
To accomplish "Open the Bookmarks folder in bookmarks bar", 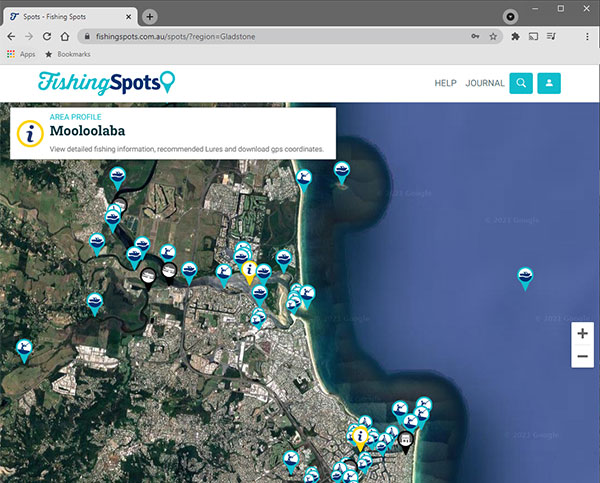I will 68,54.
